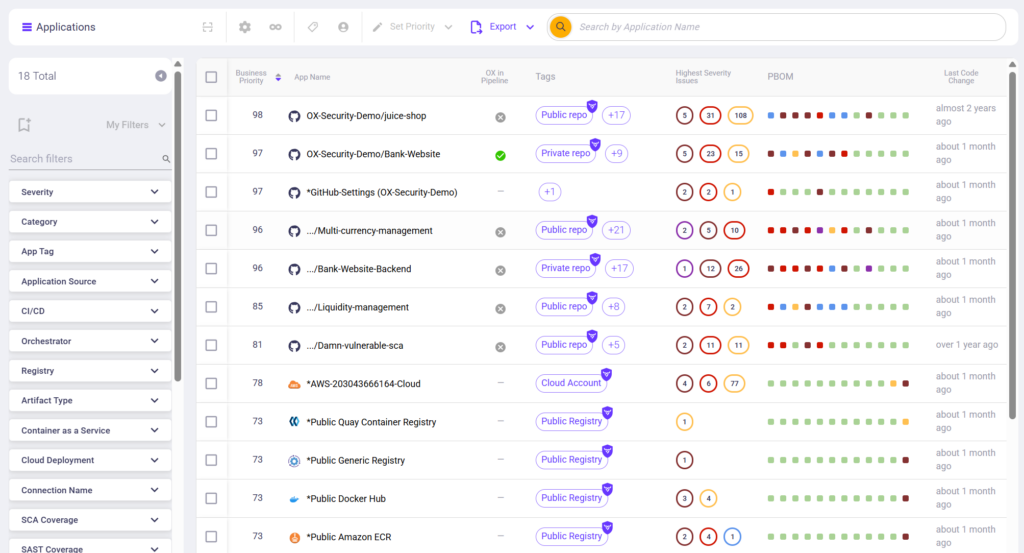Click the GitHub icon for OX-Security-Demo/juice-shop
The width and height of the screenshot is (1024, 553).
[295, 116]
